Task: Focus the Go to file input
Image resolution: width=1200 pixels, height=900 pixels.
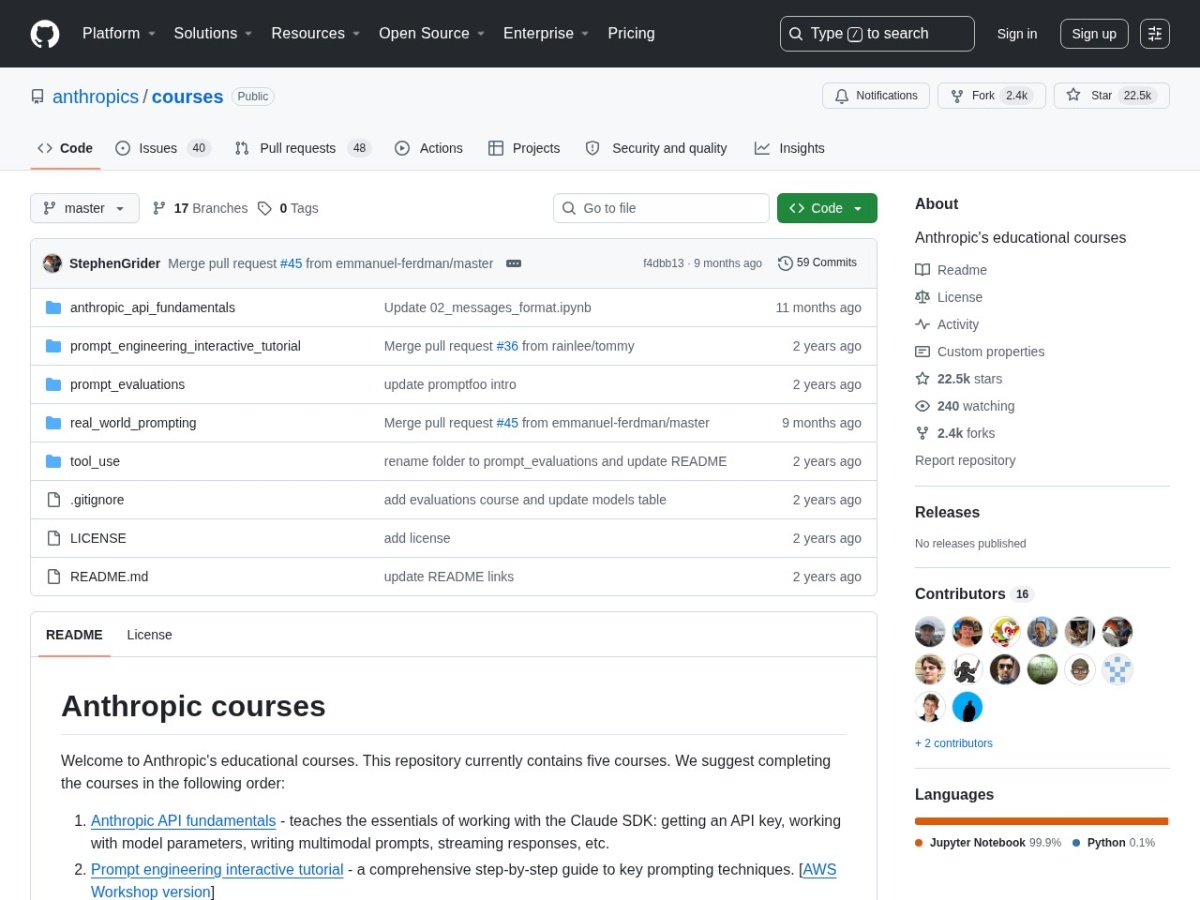Action: tap(661, 208)
